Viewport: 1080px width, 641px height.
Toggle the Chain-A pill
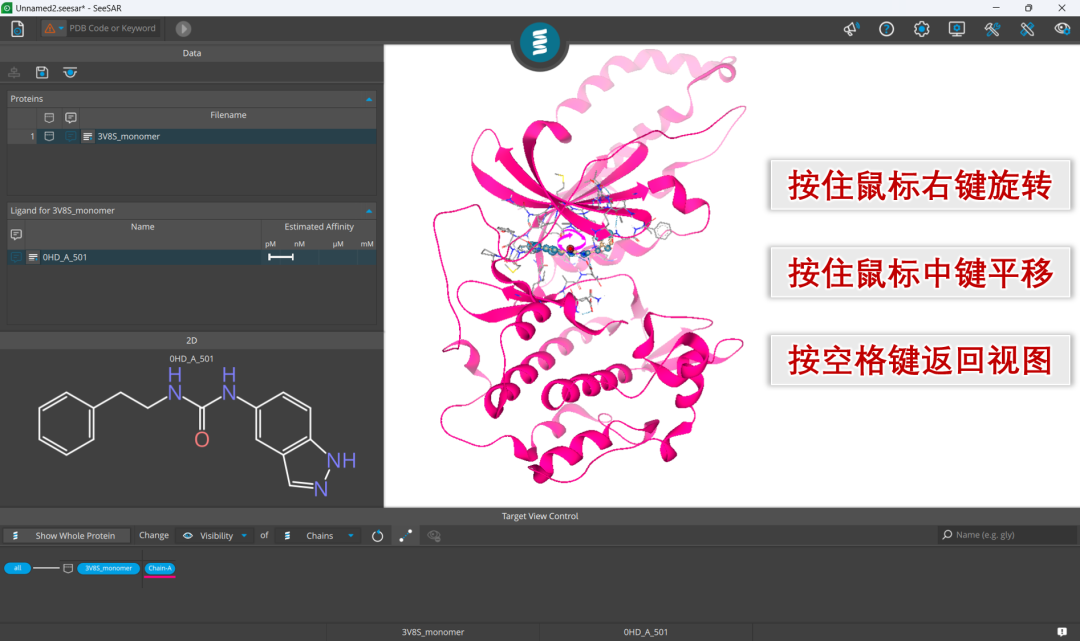[160, 568]
